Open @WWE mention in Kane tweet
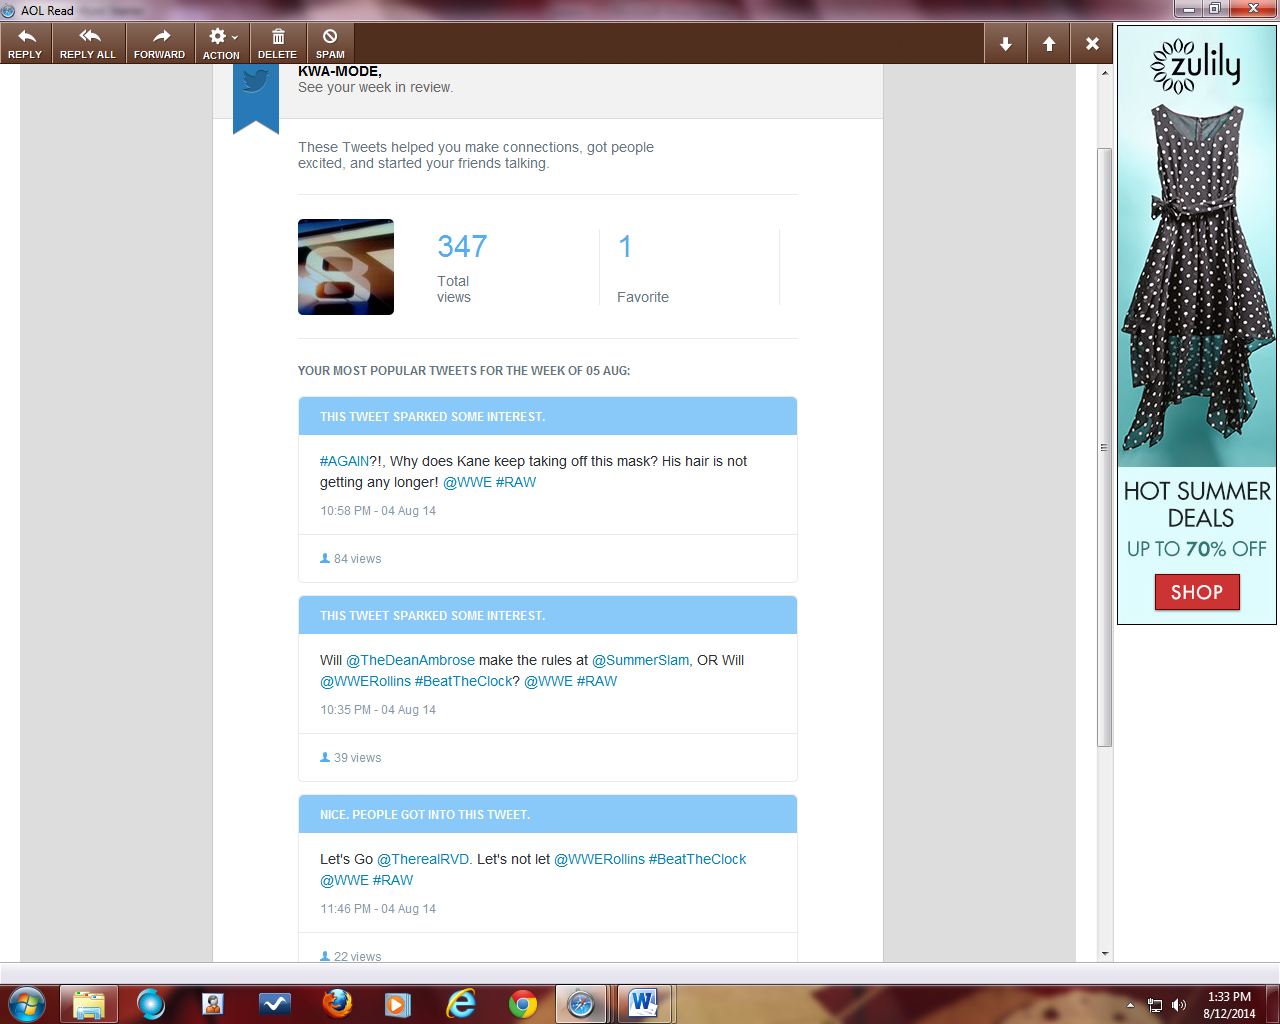Image resolution: width=1280 pixels, height=1024 pixels. [467, 482]
